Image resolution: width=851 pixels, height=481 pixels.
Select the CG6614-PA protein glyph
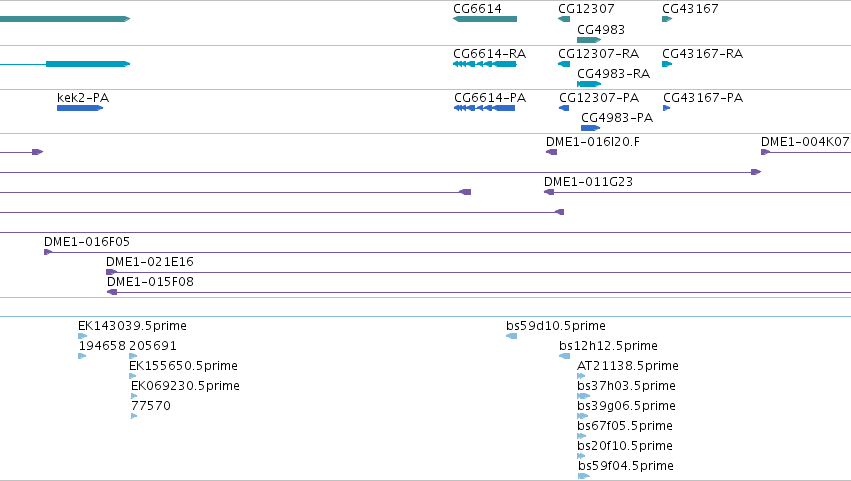tap(485, 108)
